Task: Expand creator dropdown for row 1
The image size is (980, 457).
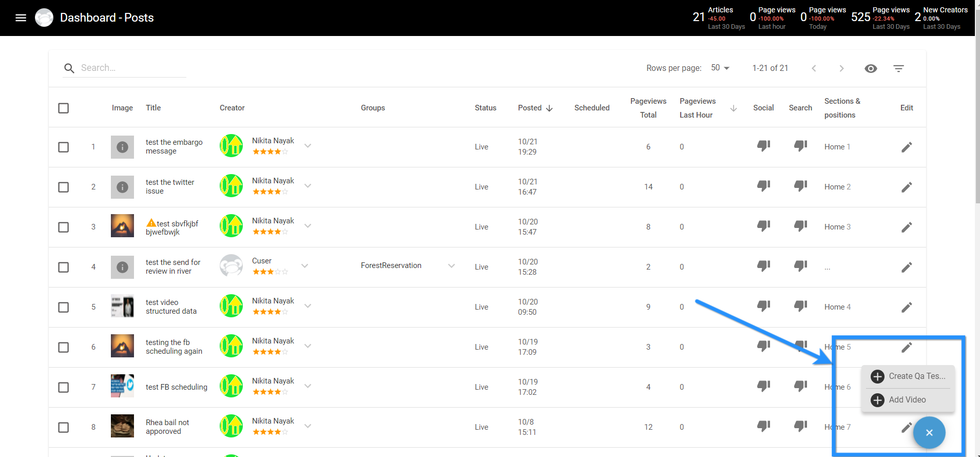Action: tap(308, 146)
